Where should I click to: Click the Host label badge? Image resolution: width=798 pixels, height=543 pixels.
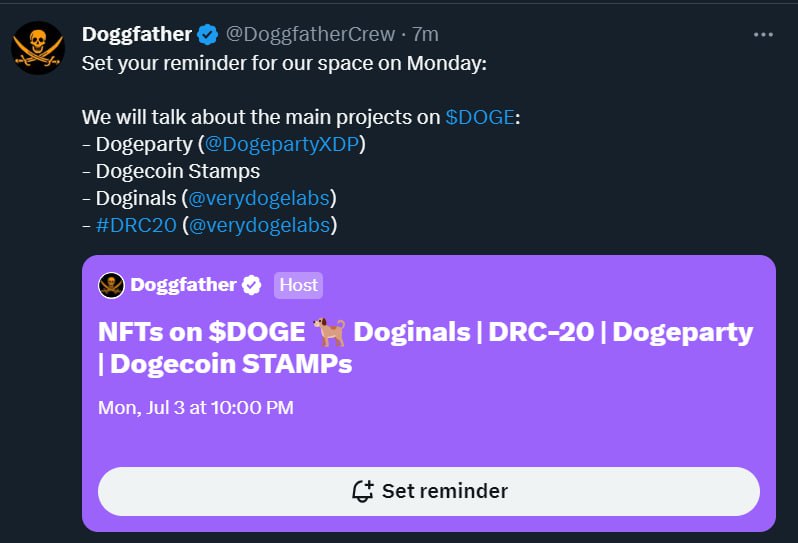pos(298,285)
